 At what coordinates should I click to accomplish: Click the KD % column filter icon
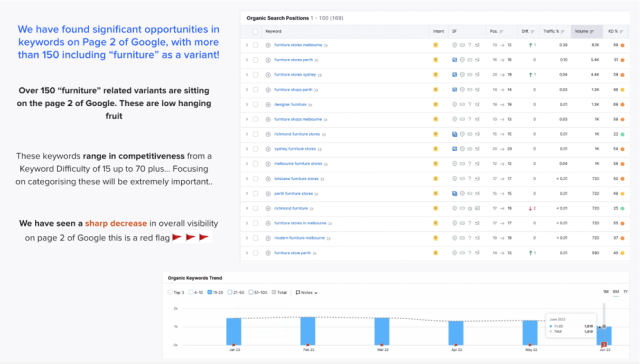tap(622, 31)
